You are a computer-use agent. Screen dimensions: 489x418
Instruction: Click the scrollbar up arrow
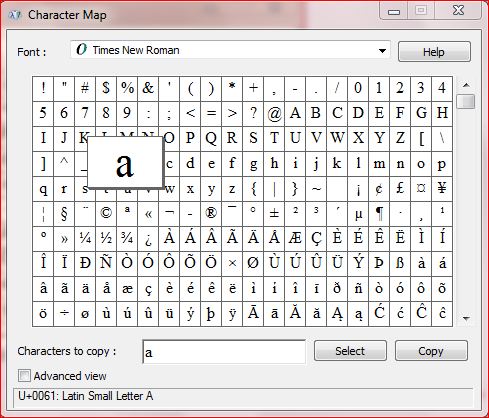pyautogui.click(x=466, y=85)
